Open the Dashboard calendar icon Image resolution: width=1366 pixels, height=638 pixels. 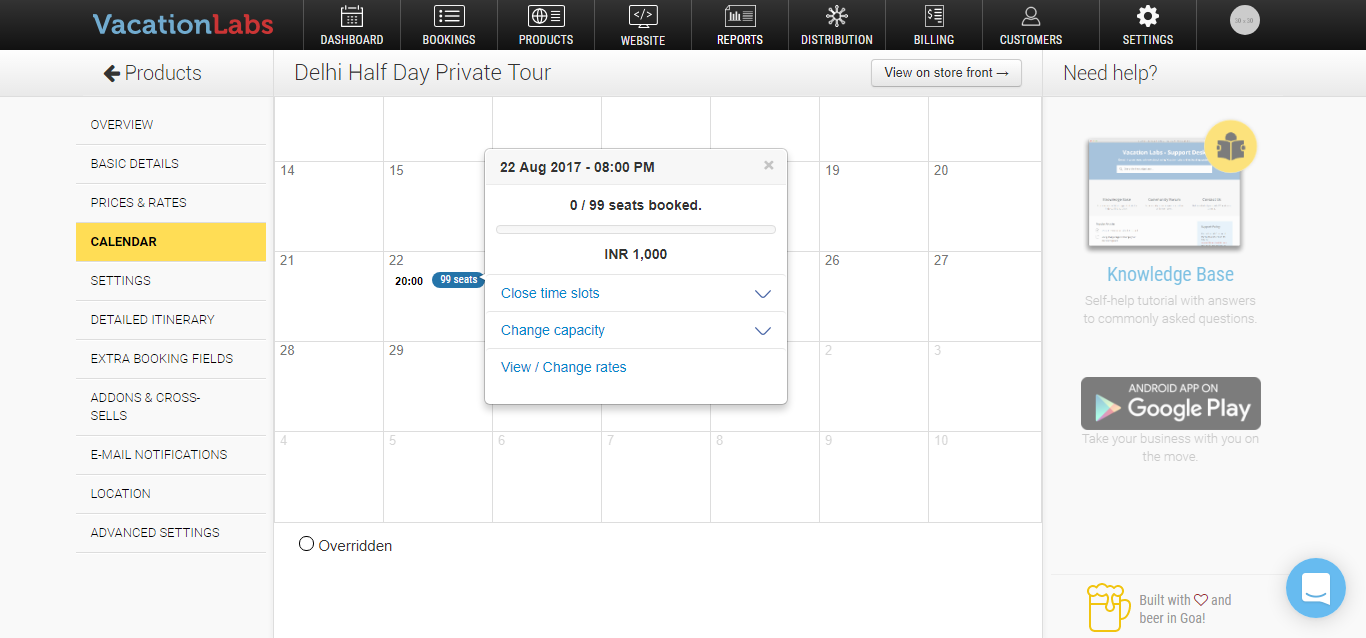(351, 16)
